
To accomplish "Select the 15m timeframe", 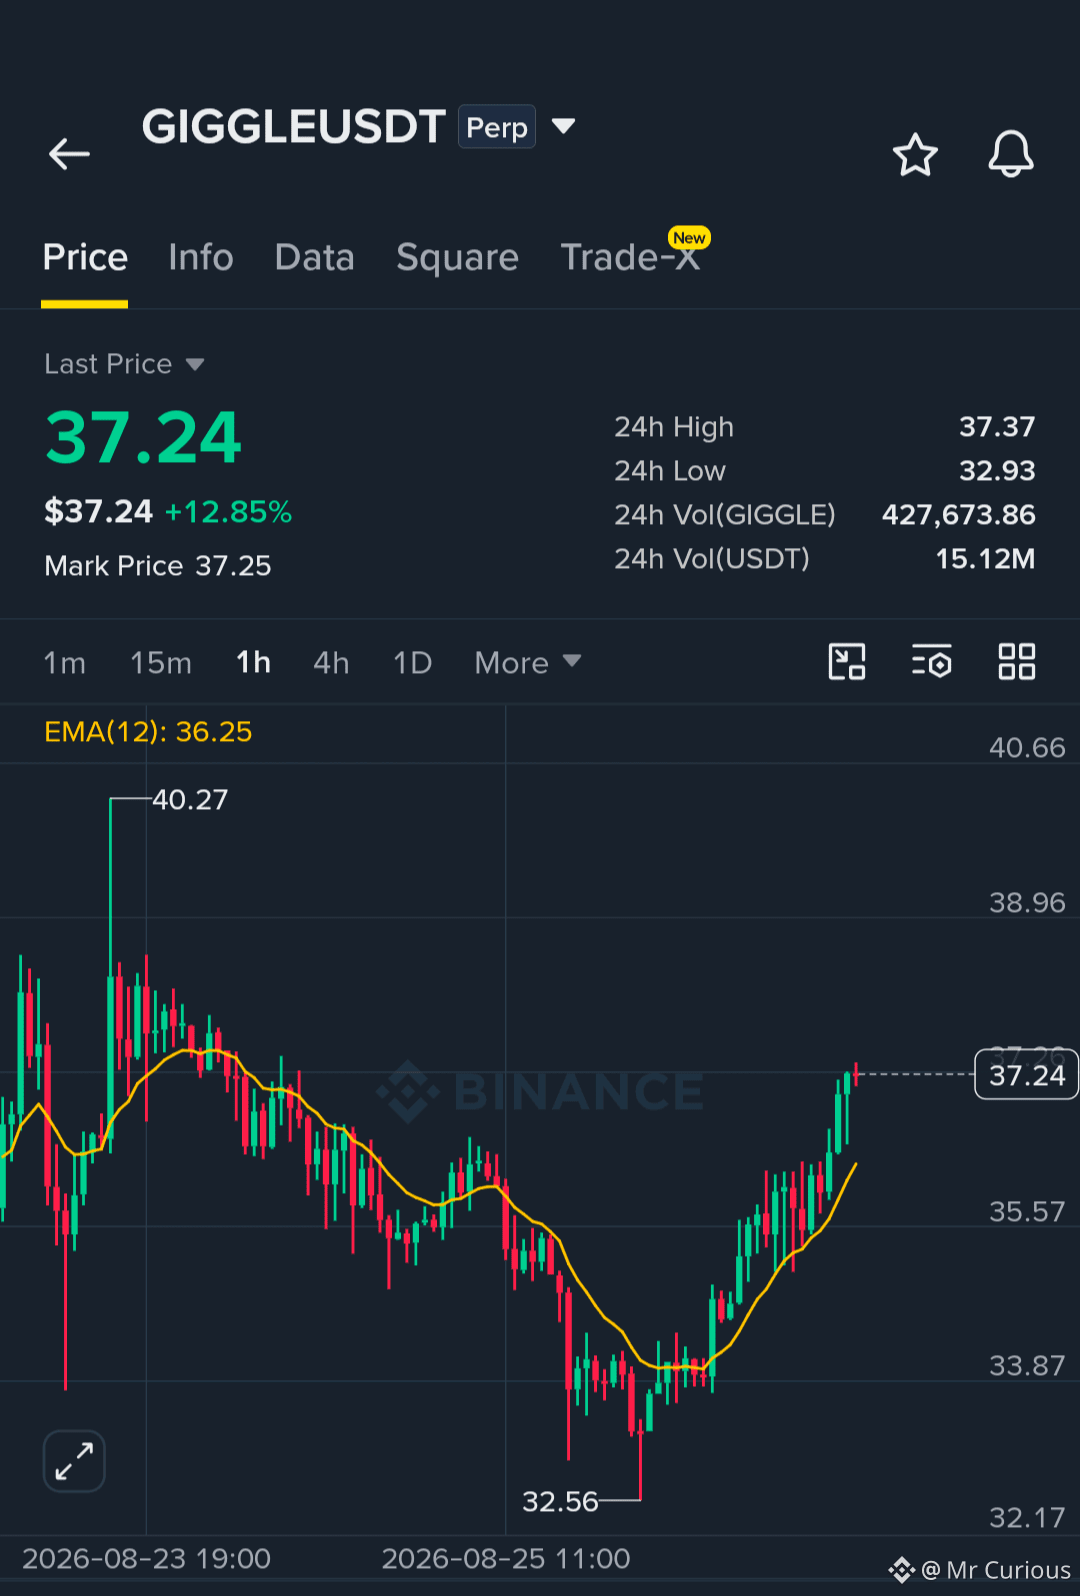I will point(160,663).
